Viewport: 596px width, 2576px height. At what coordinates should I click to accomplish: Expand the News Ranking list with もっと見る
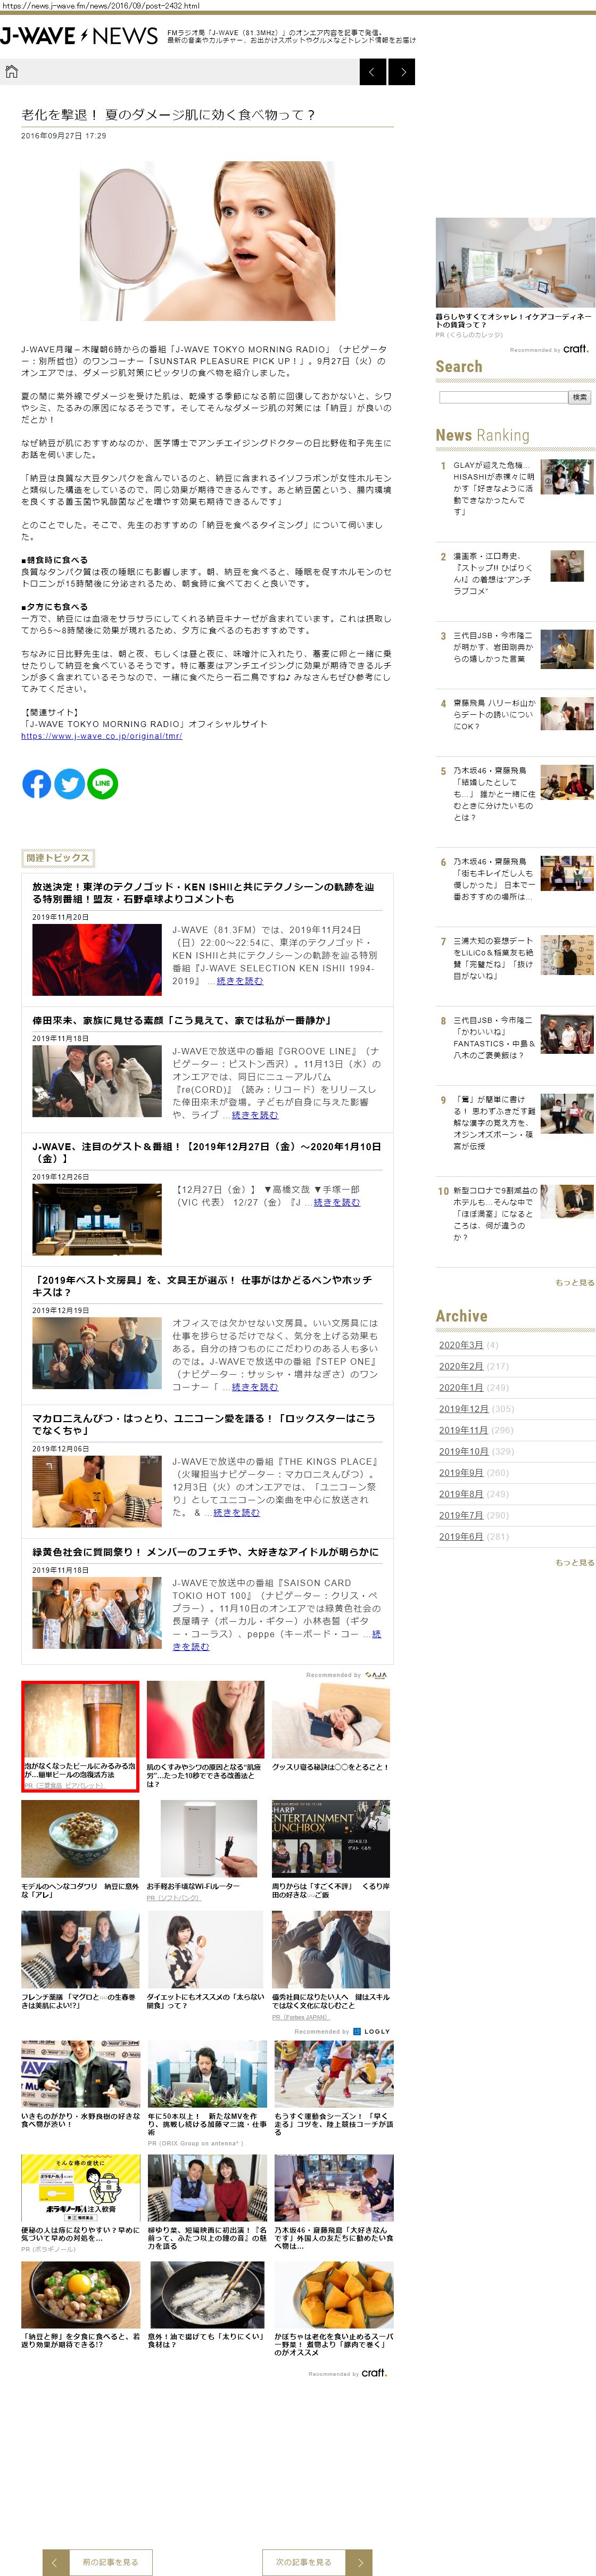pos(574,1282)
